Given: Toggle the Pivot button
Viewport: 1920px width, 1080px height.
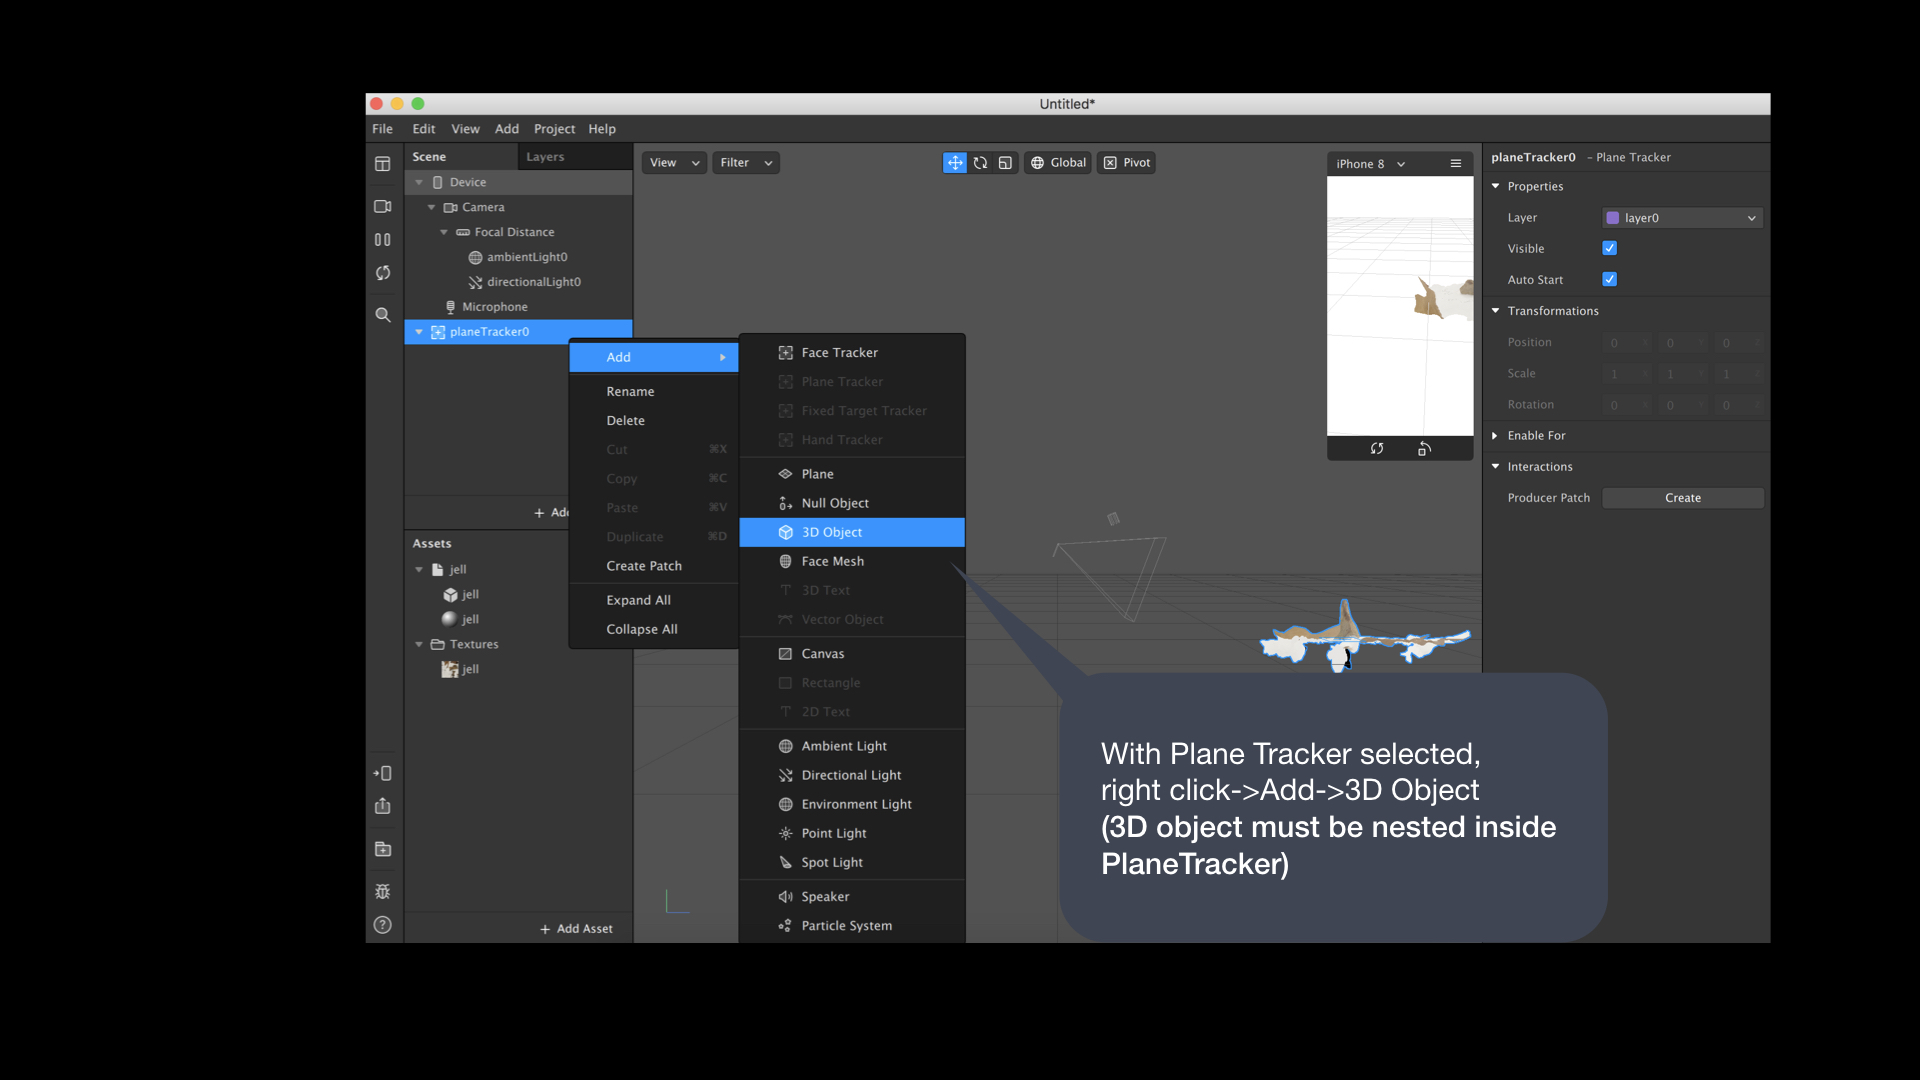Looking at the screenshot, I should point(1127,163).
